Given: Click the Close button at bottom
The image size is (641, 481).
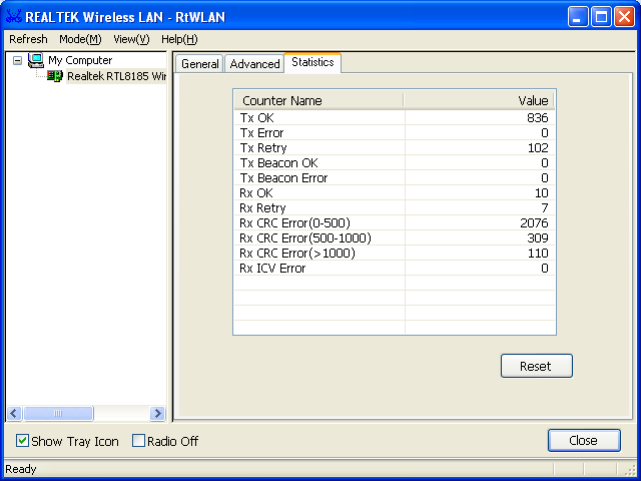Looking at the screenshot, I should [584, 440].
